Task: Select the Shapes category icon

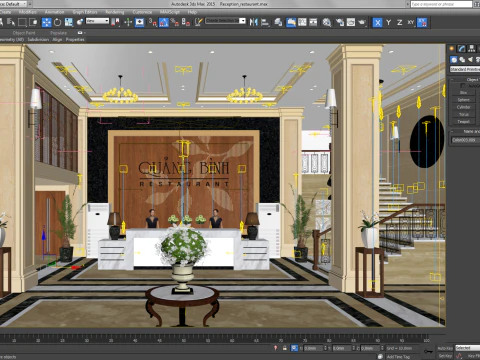Action: [x=462, y=60]
